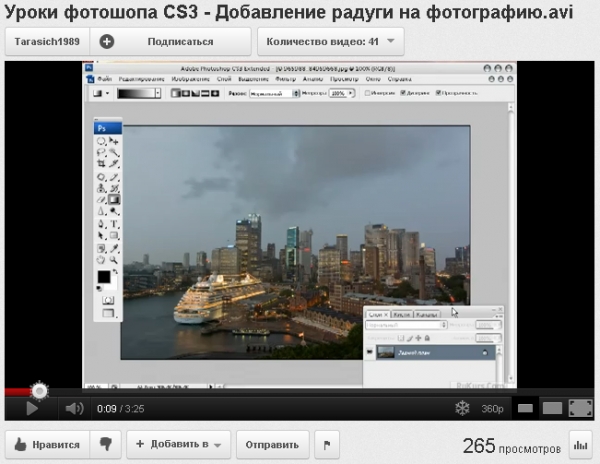
Task: Choose Radial gradient style button
Action: click(x=186, y=93)
